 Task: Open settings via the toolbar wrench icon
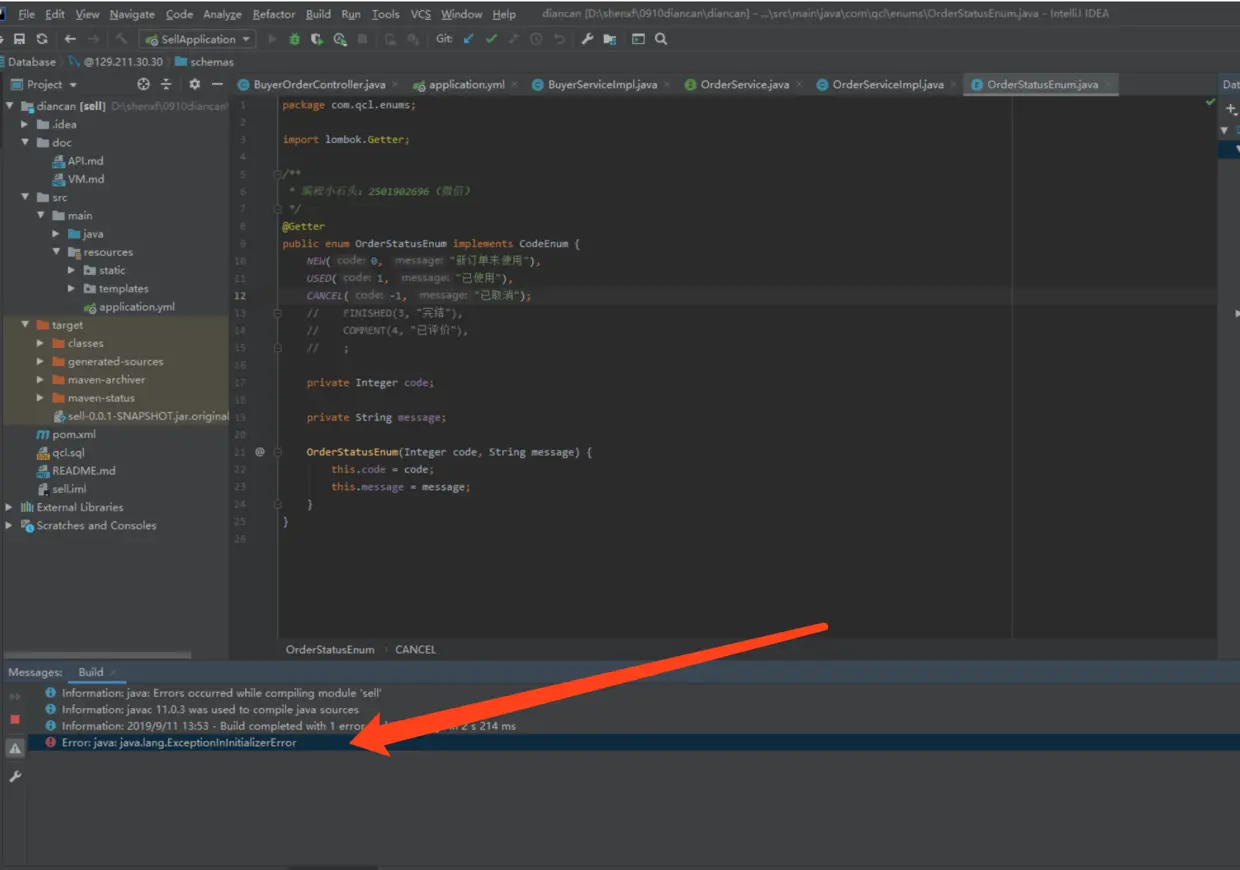click(x=587, y=39)
